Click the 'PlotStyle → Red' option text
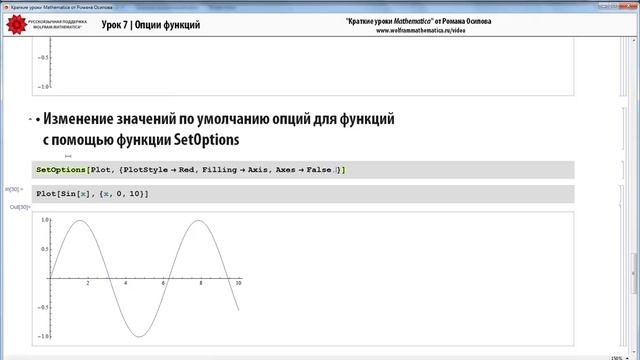 (x=159, y=170)
